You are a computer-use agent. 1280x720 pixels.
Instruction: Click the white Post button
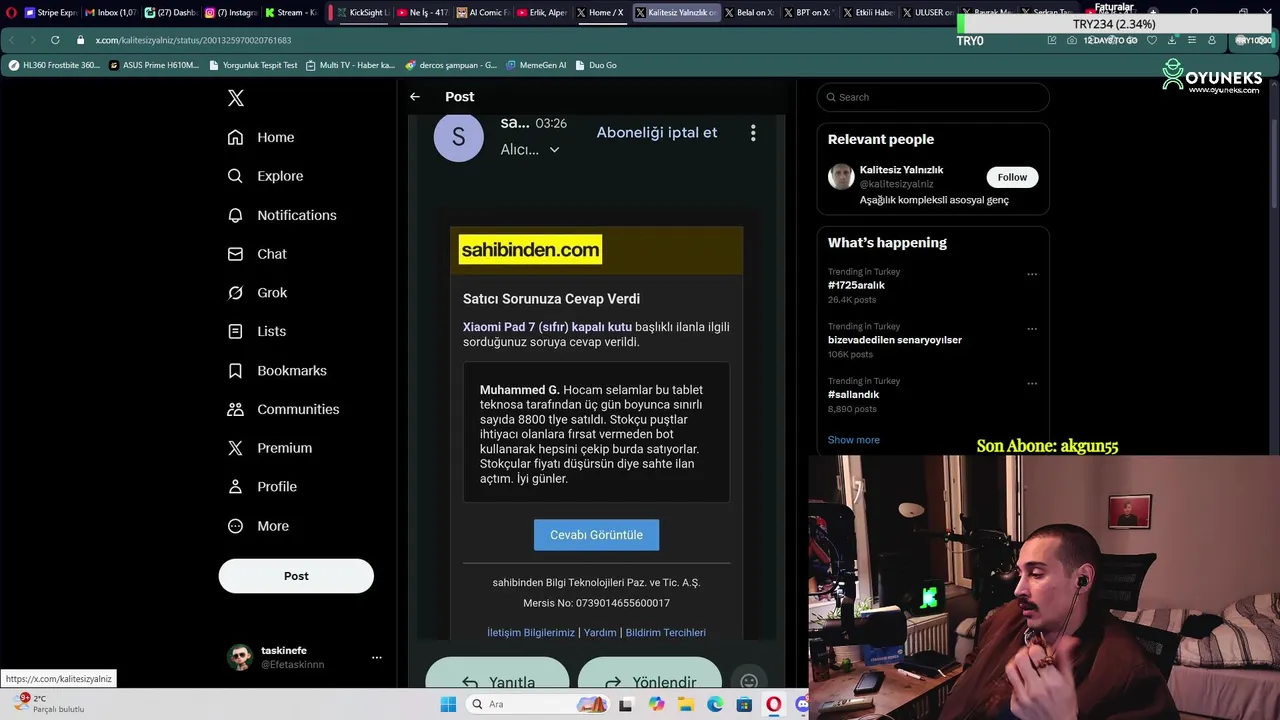[296, 576]
